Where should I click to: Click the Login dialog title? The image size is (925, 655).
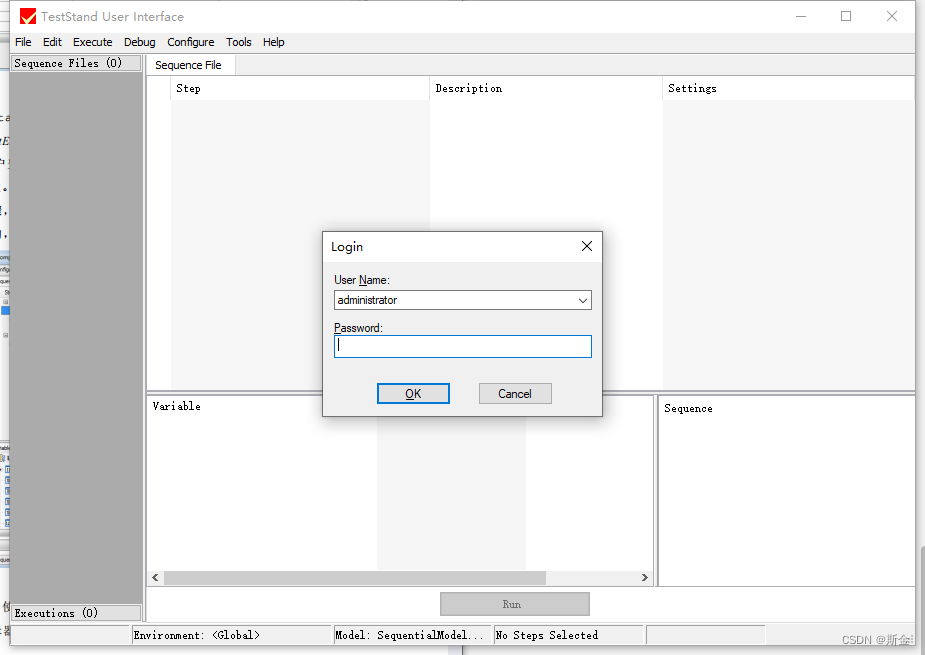(347, 247)
